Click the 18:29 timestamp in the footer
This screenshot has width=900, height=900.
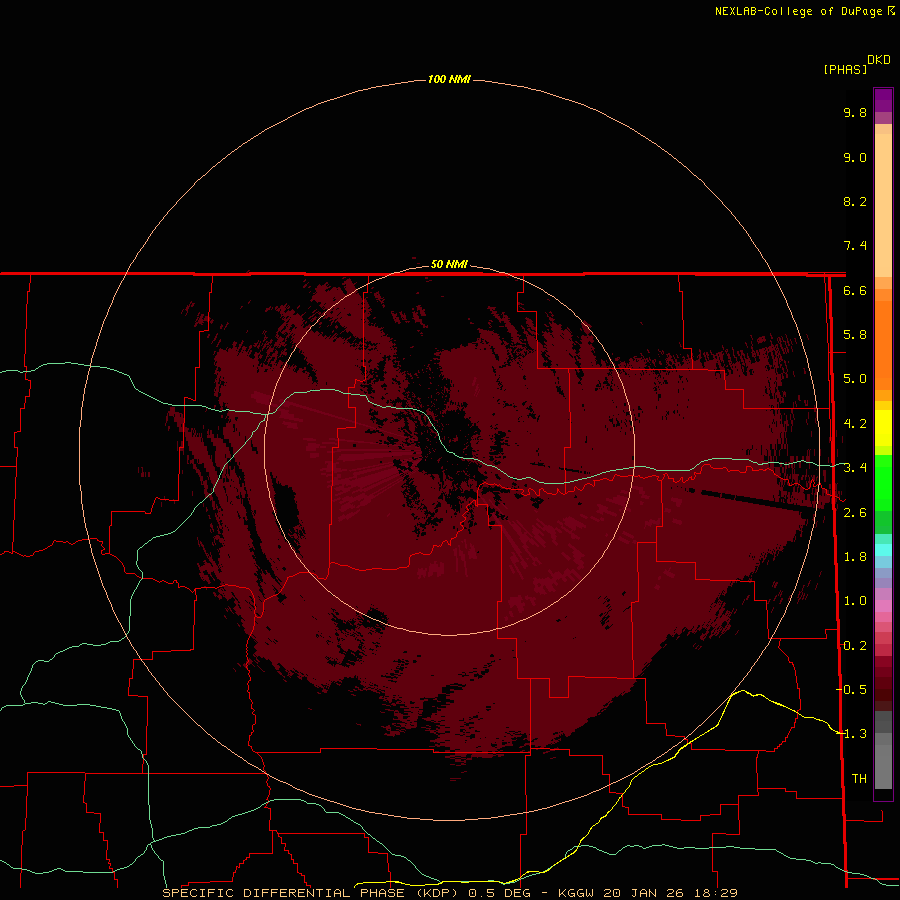click(714, 893)
